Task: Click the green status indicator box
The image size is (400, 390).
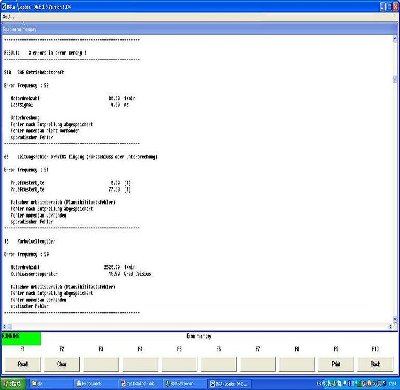Action: pos(21,338)
